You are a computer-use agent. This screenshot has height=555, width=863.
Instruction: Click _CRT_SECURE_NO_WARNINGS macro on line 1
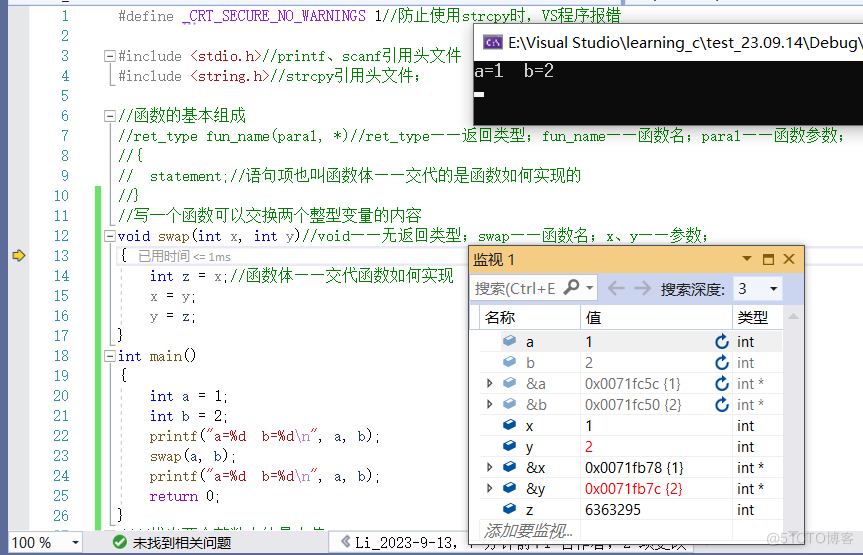[274, 16]
